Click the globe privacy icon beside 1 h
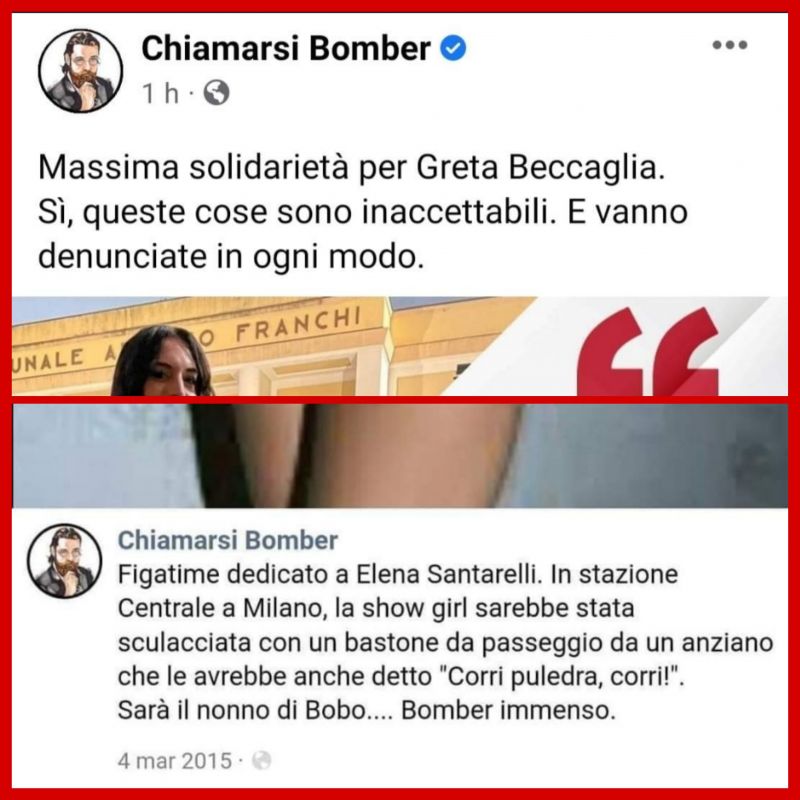 [x=216, y=93]
